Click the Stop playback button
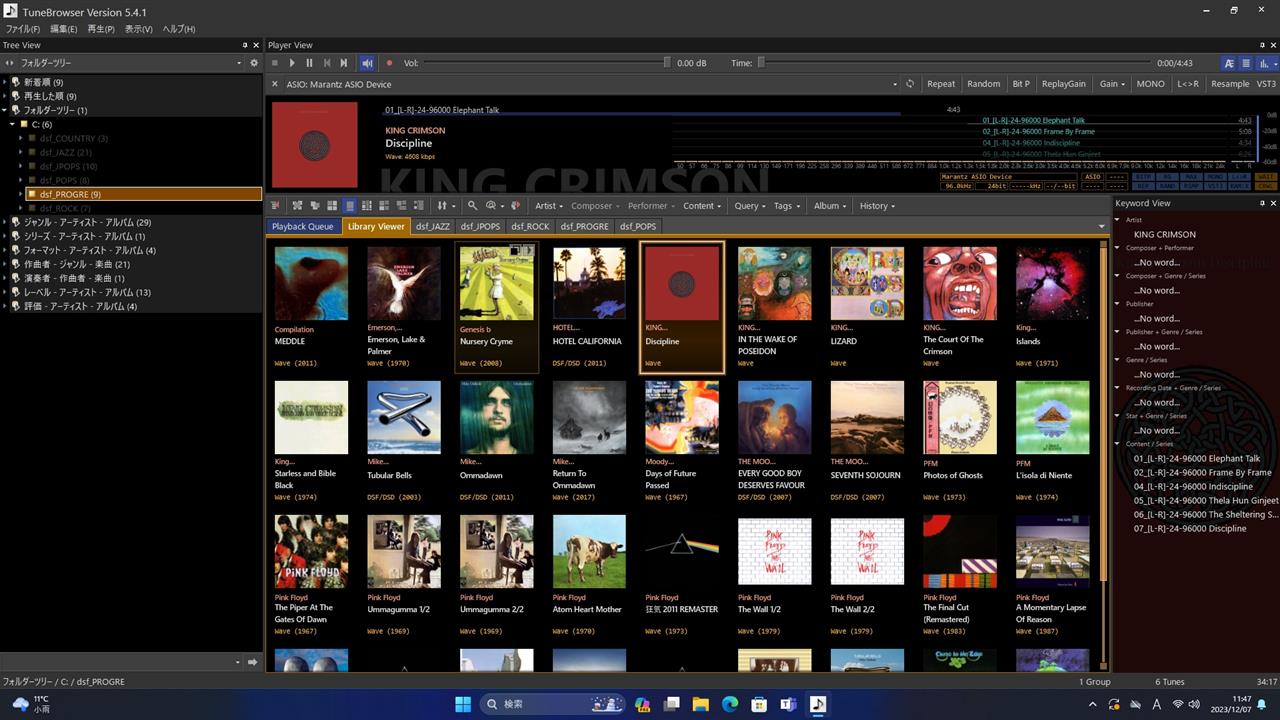This screenshot has width=1280, height=720. 275,63
